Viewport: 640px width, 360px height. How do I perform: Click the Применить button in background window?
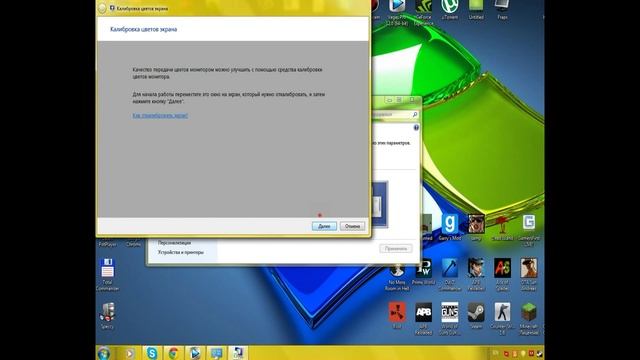[396, 248]
